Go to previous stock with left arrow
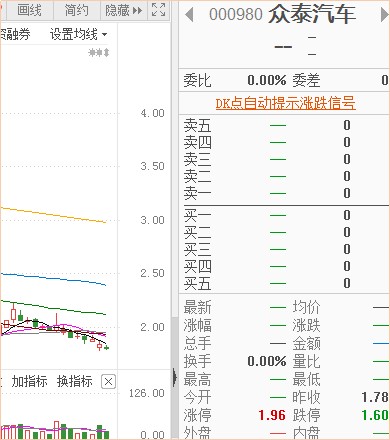The image size is (390, 440). pos(189,15)
